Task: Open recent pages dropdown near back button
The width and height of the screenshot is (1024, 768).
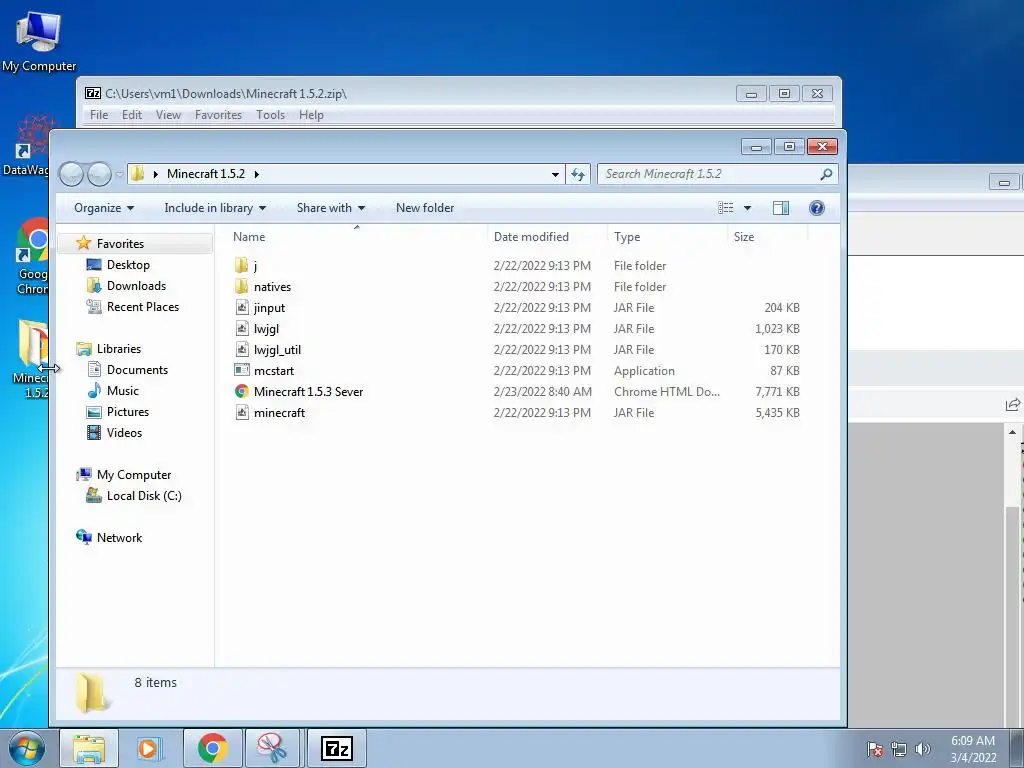Action: click(x=120, y=174)
